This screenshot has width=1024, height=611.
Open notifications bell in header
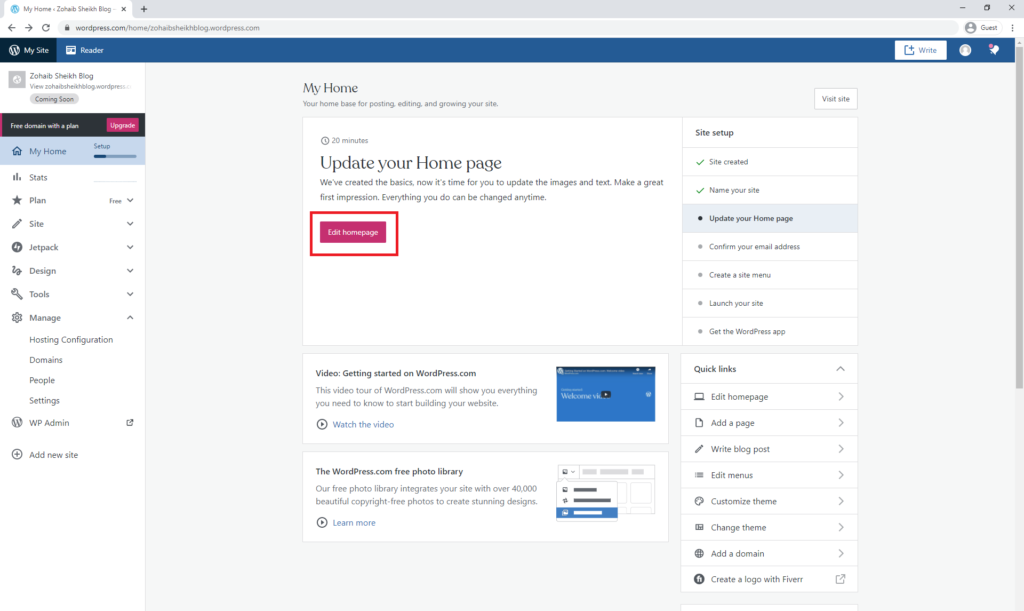993,50
